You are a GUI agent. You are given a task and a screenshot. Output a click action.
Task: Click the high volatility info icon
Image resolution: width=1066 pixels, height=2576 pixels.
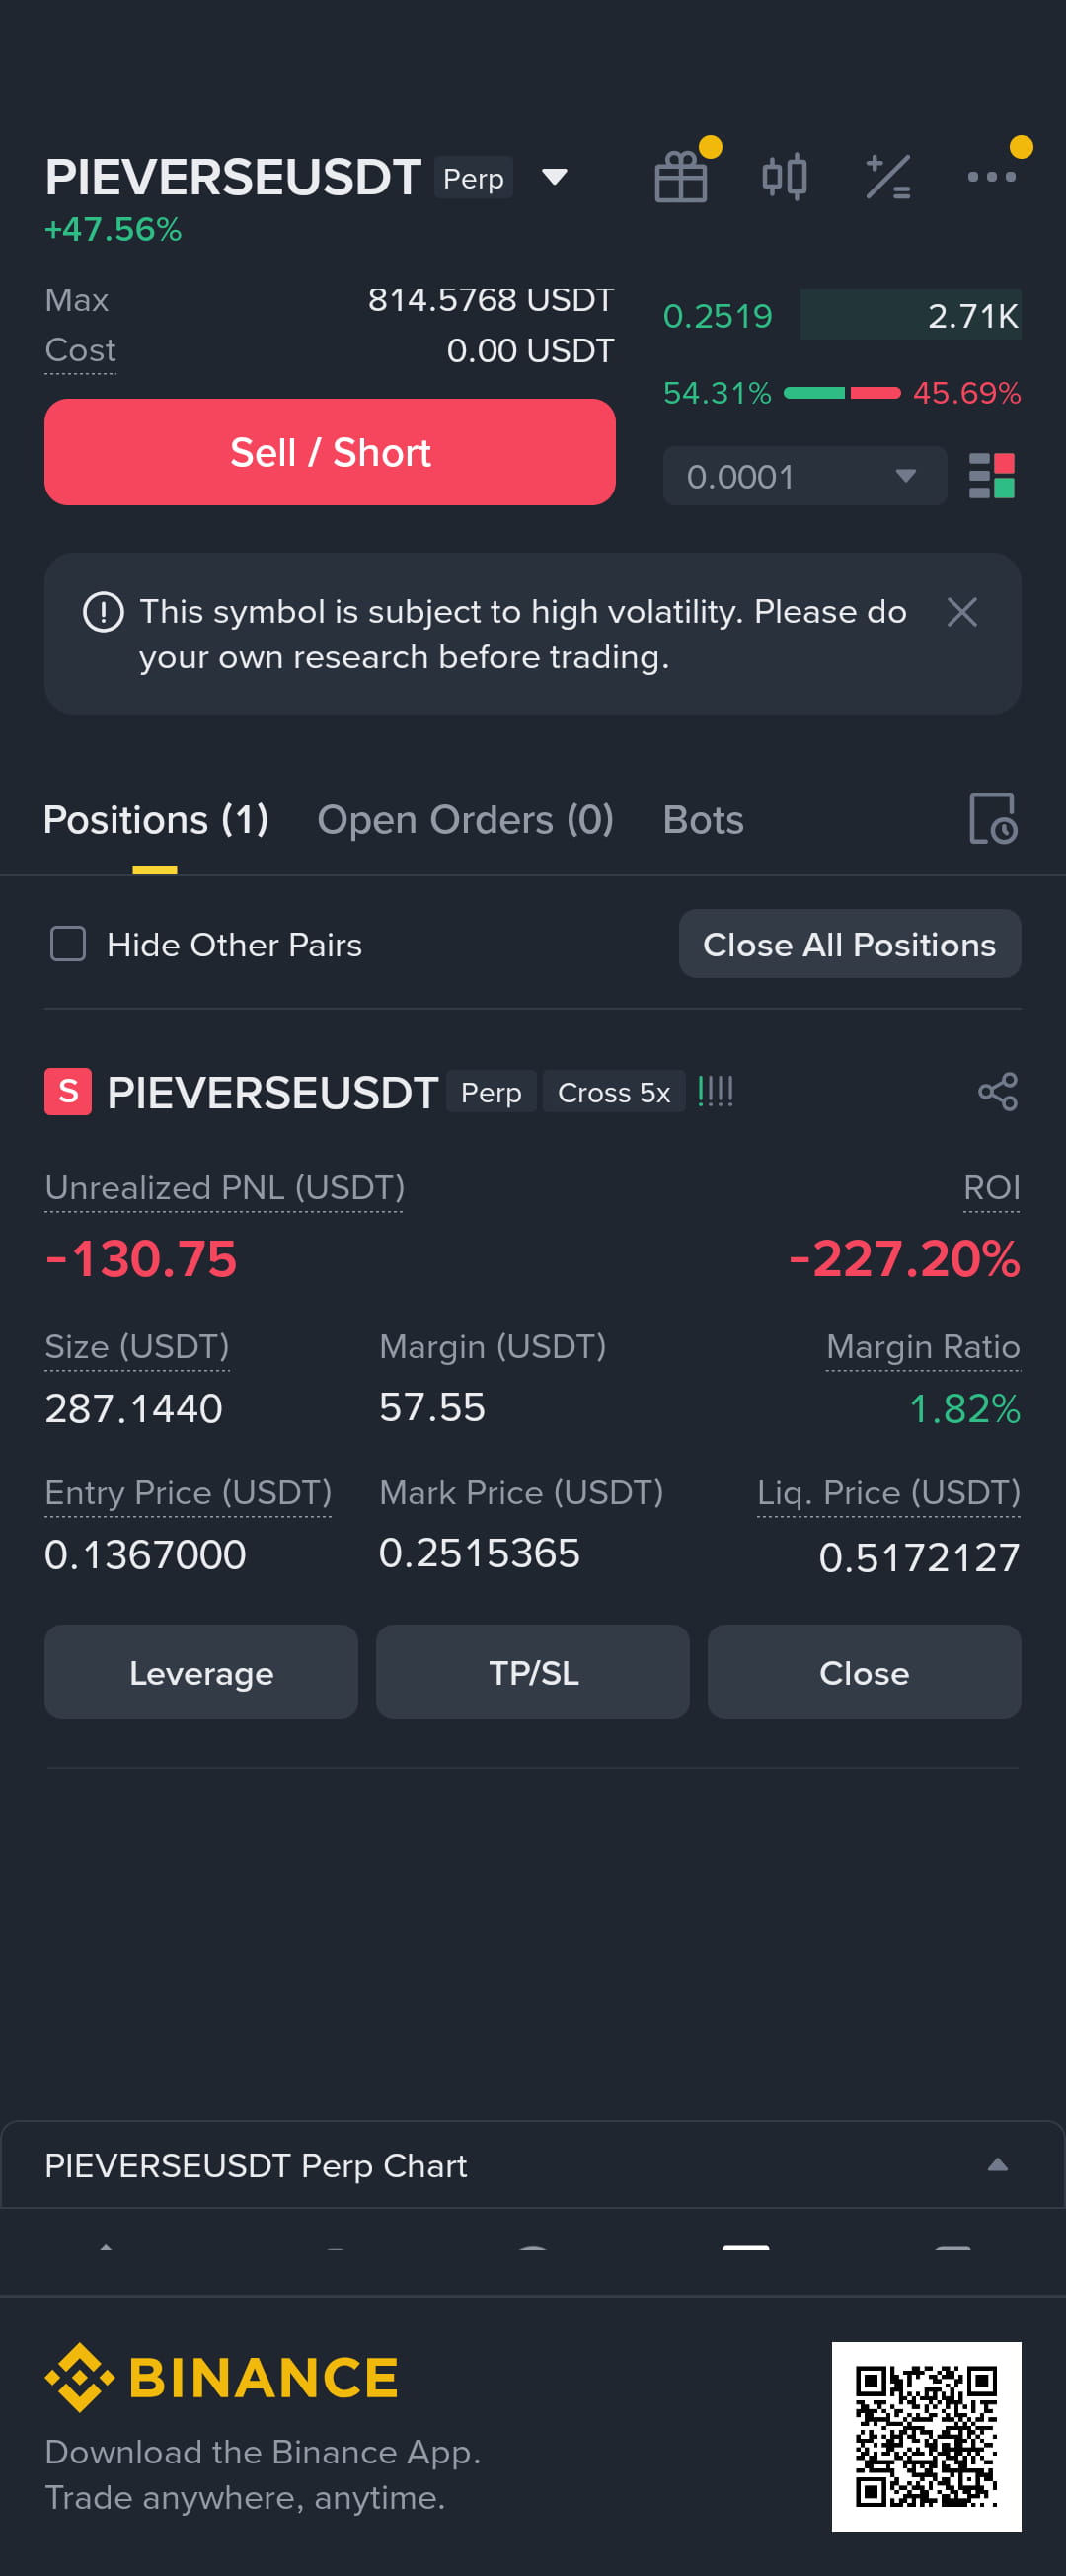point(103,612)
